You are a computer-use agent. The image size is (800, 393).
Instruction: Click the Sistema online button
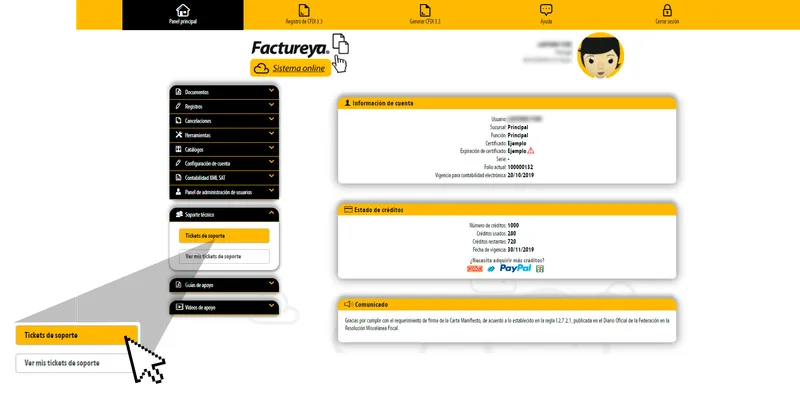(x=290, y=68)
